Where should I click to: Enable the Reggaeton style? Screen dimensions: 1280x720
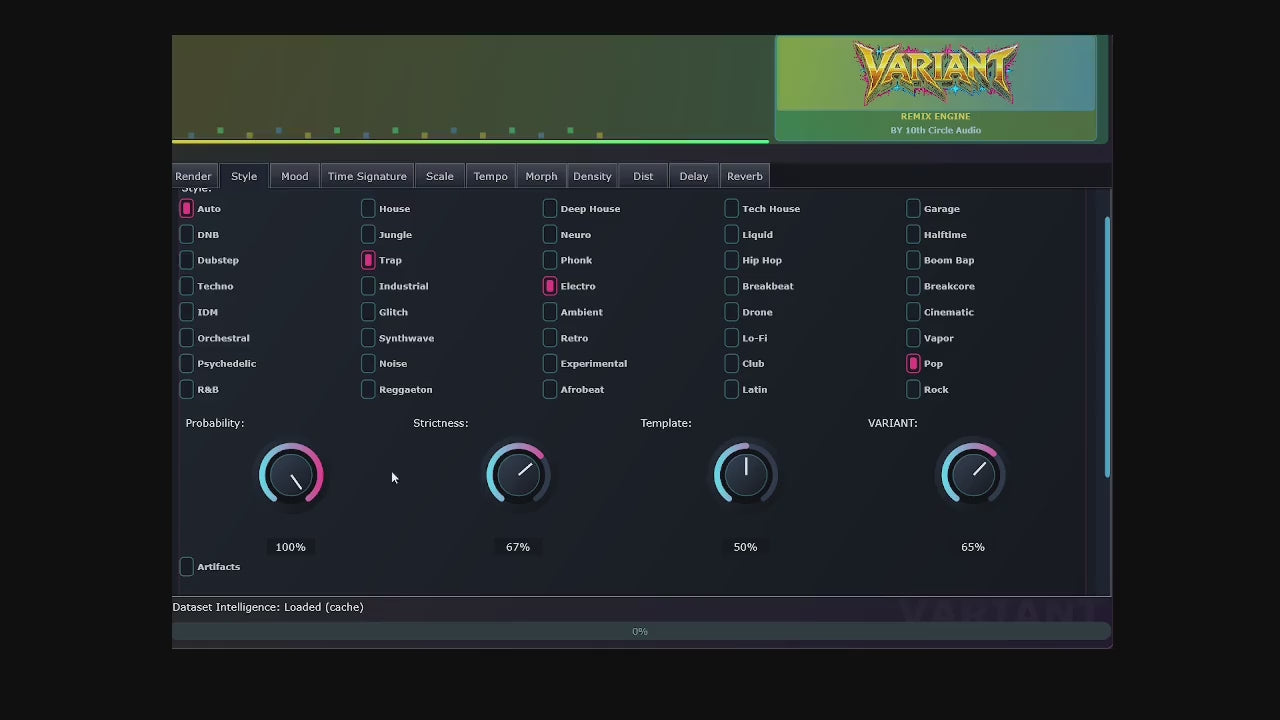point(368,389)
